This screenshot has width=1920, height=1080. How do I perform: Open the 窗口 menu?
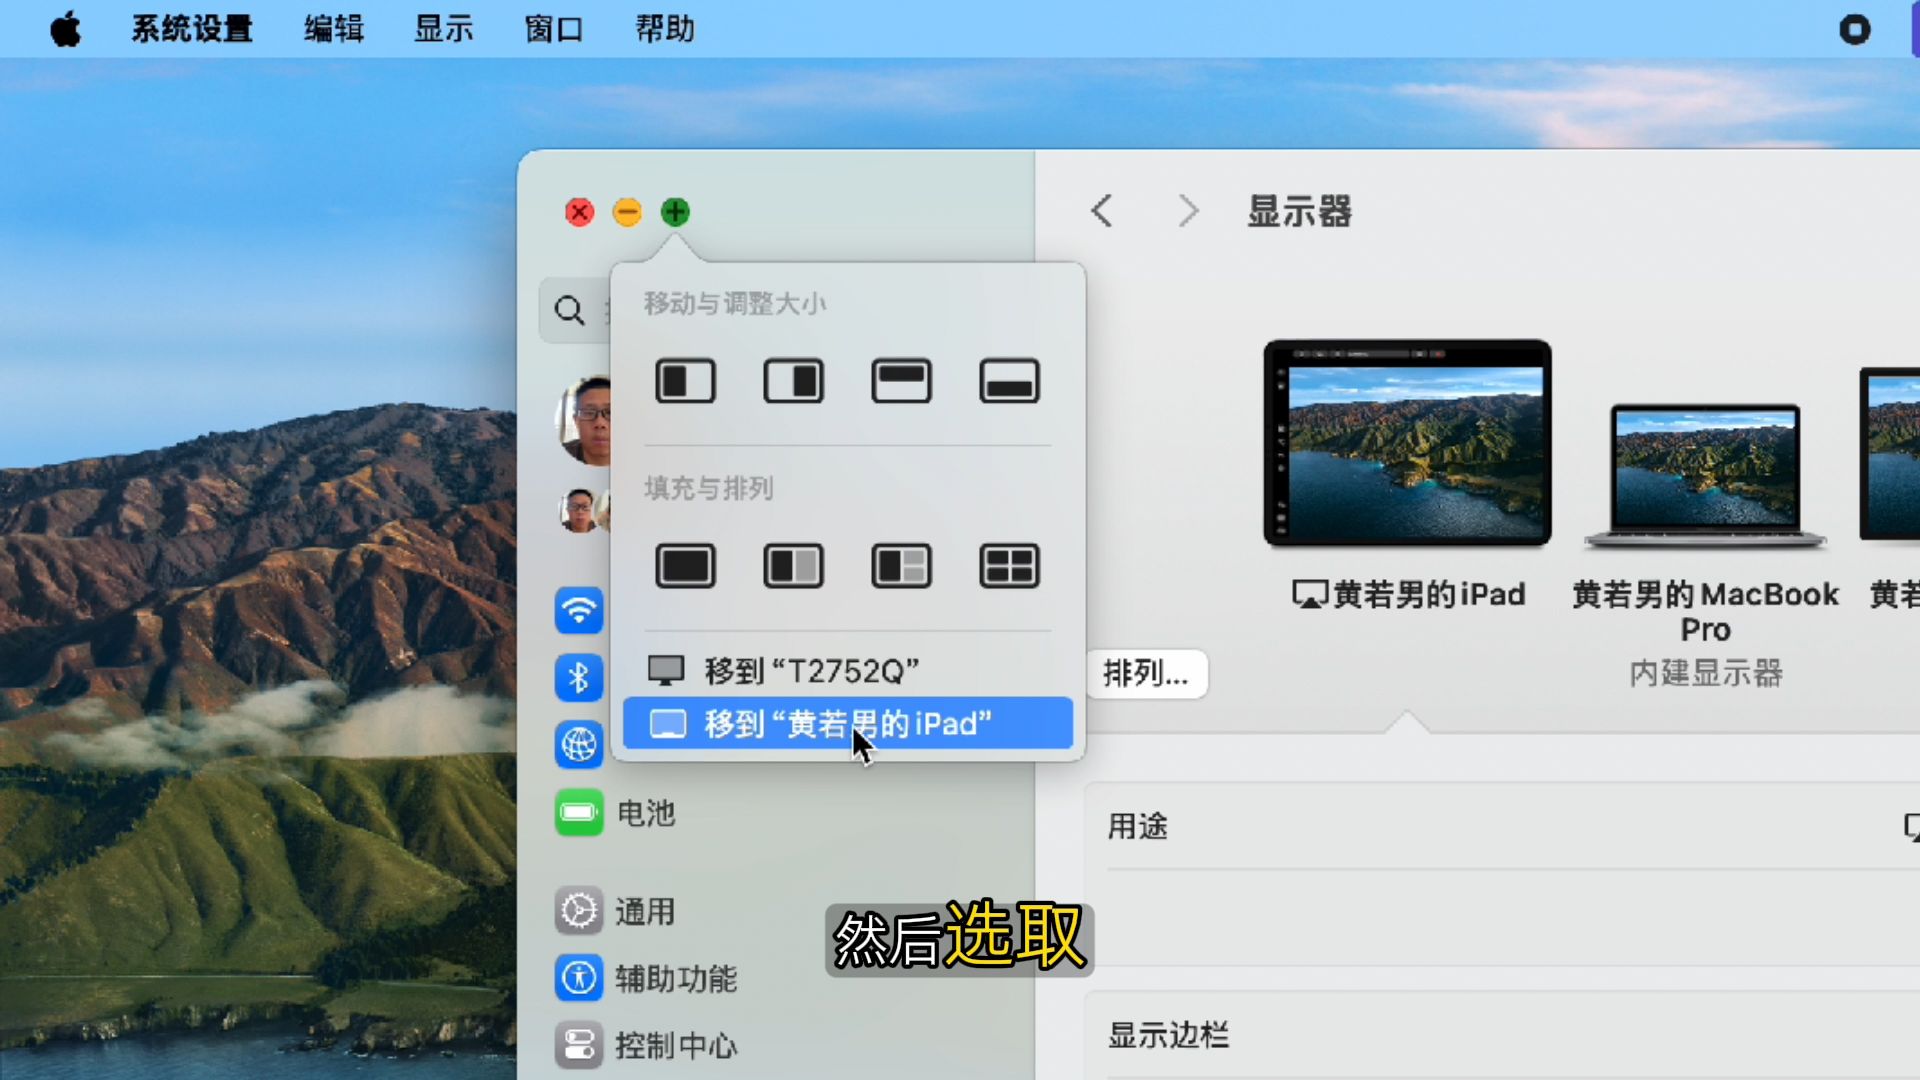pos(554,29)
